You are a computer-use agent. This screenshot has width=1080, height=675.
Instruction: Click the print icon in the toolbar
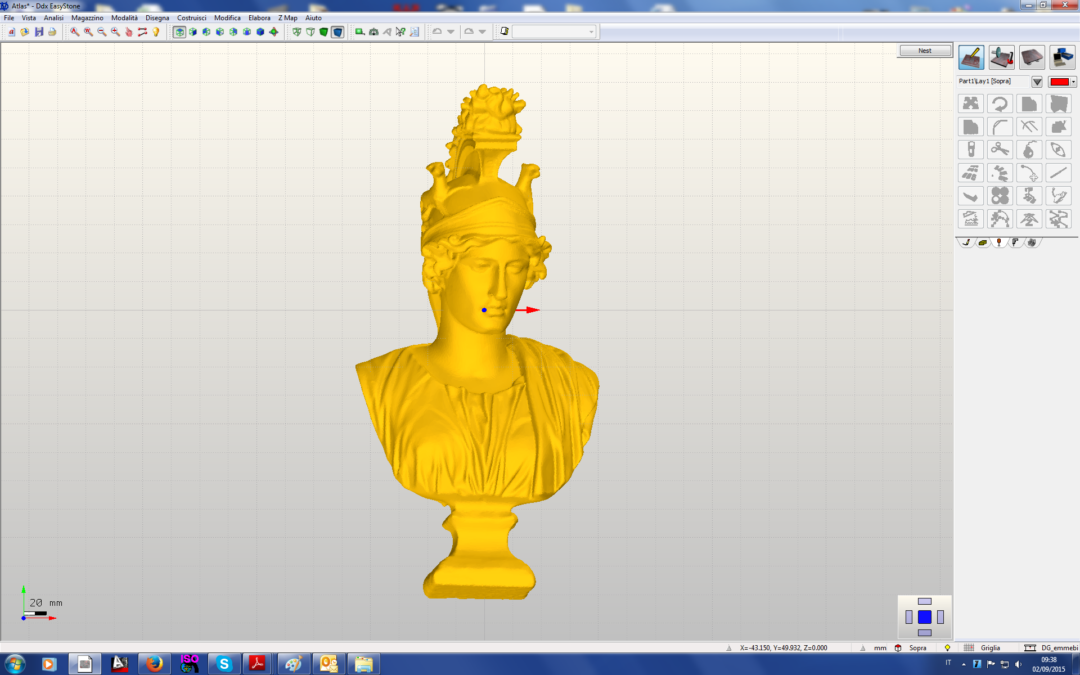click(x=52, y=32)
